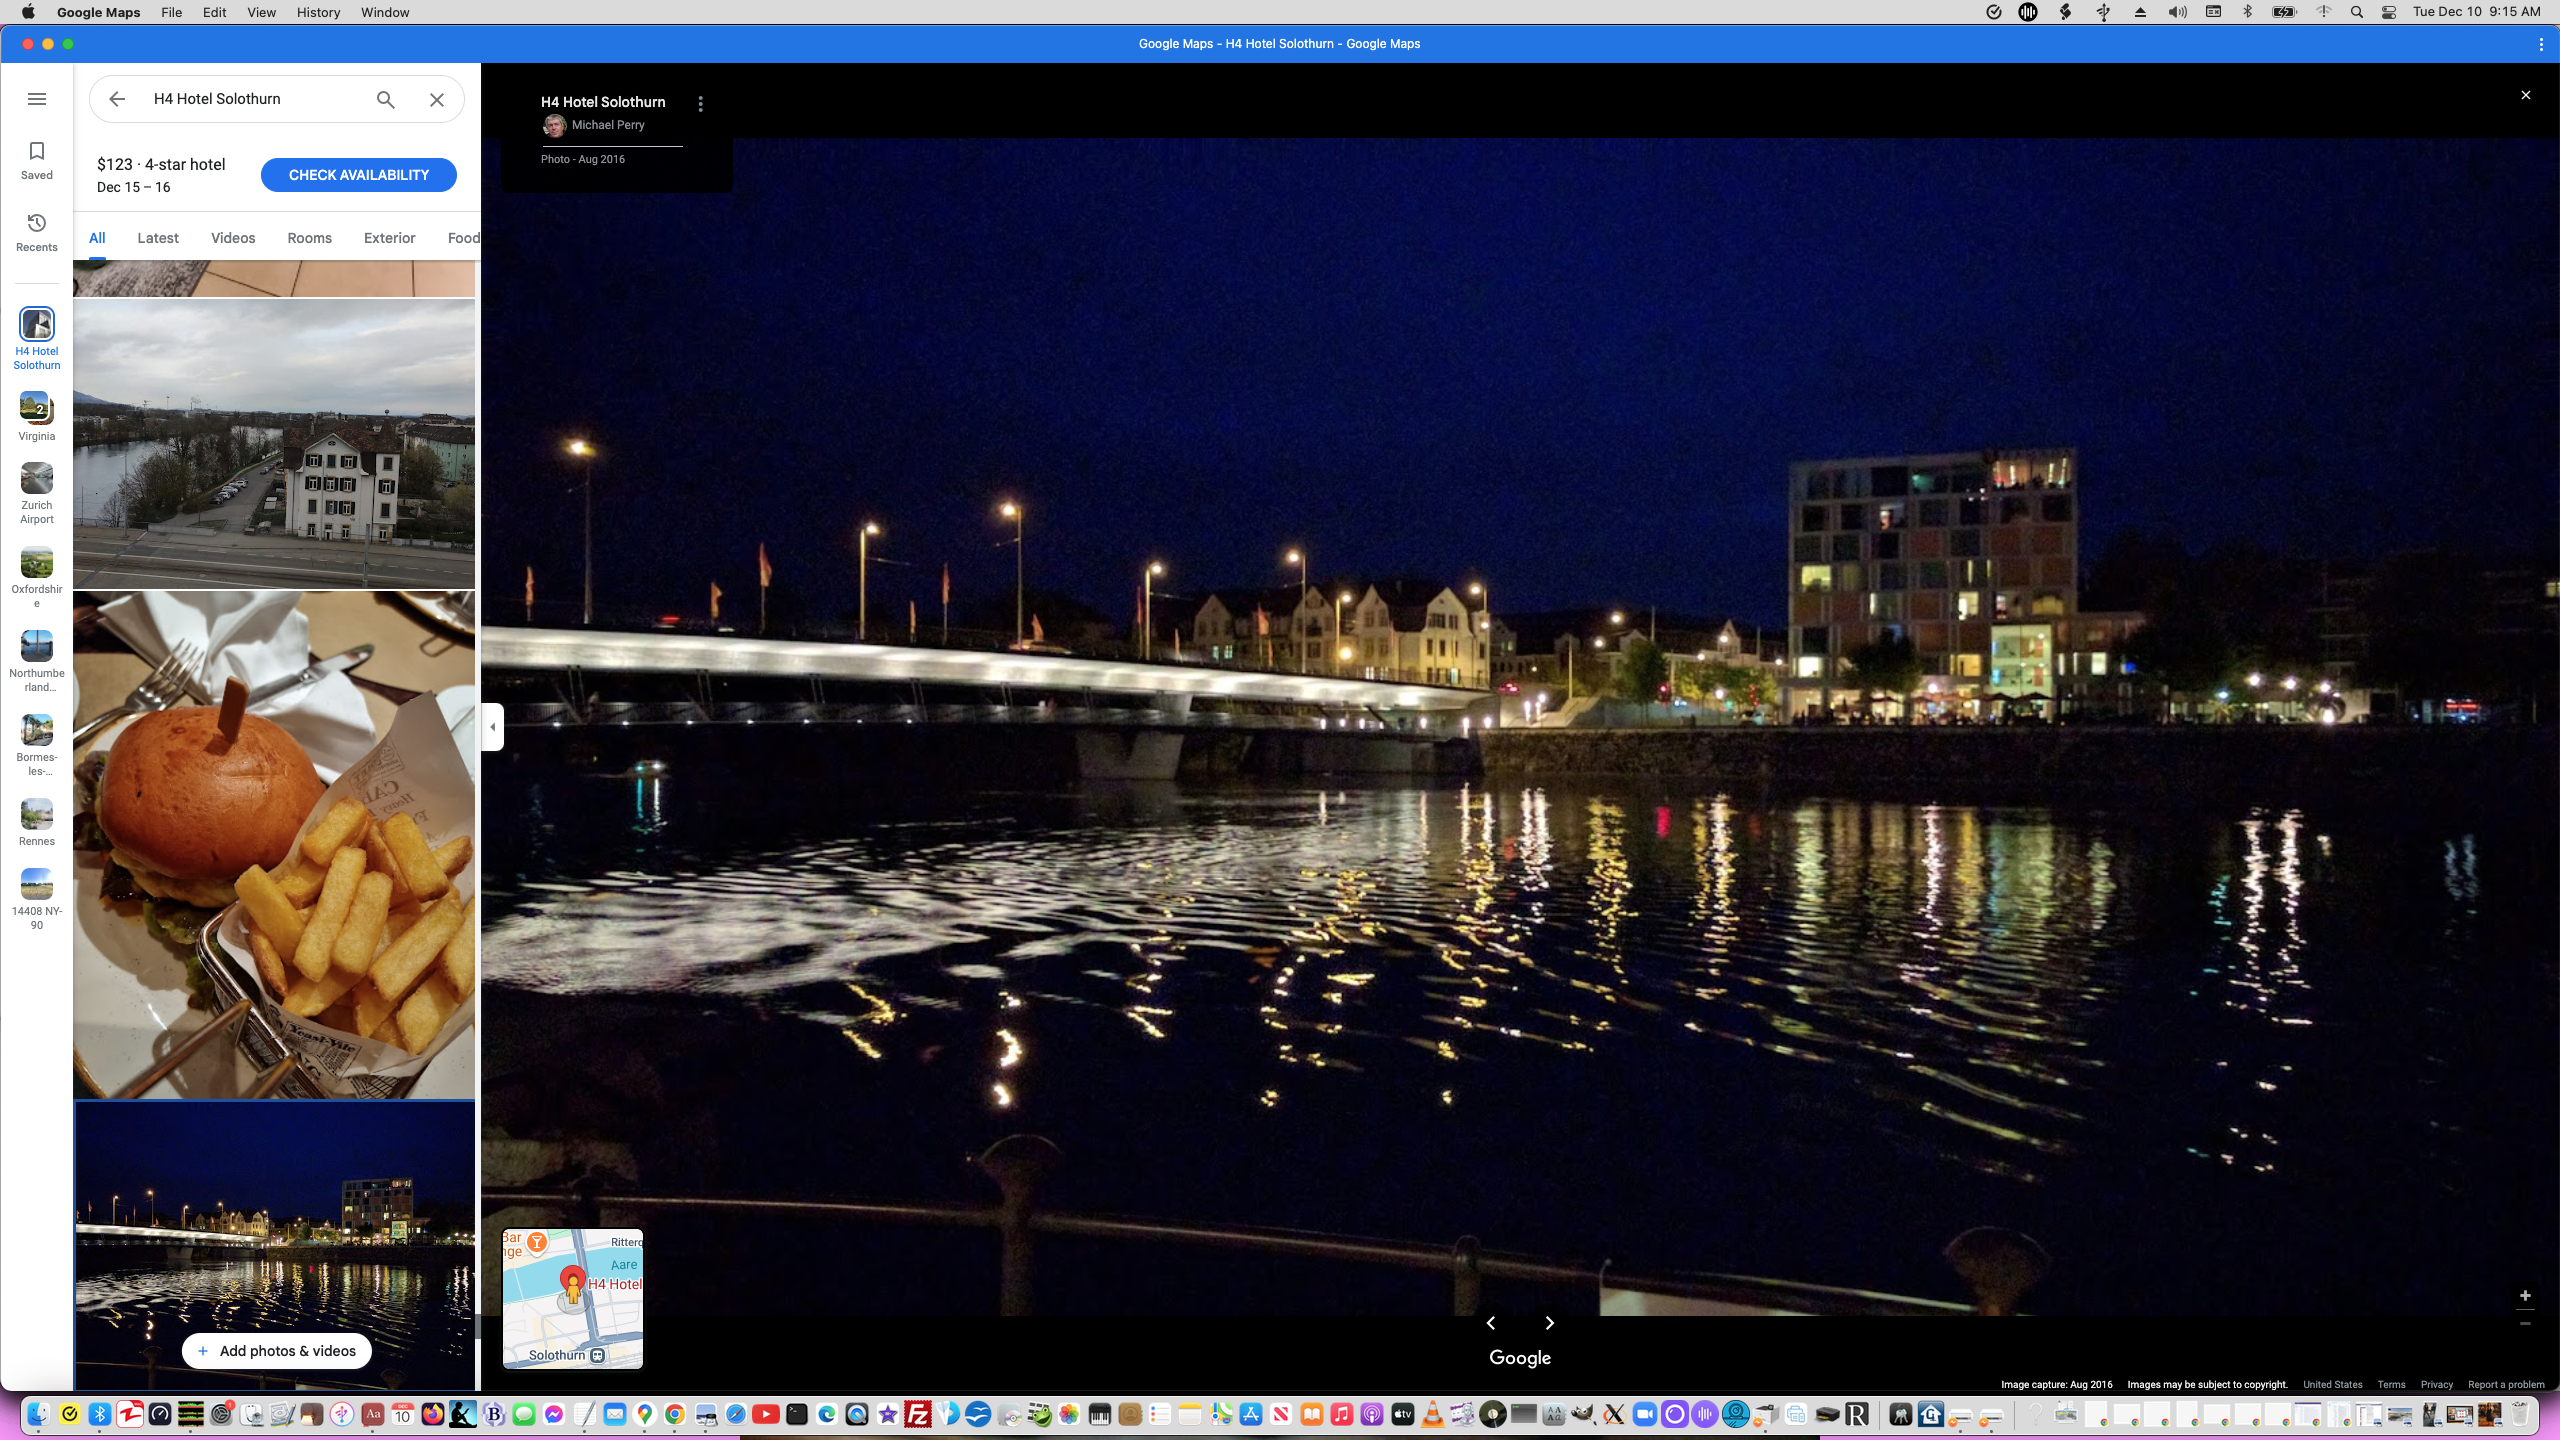Select the Exterior photos tab
This screenshot has width=2560, height=1440.
[389, 238]
